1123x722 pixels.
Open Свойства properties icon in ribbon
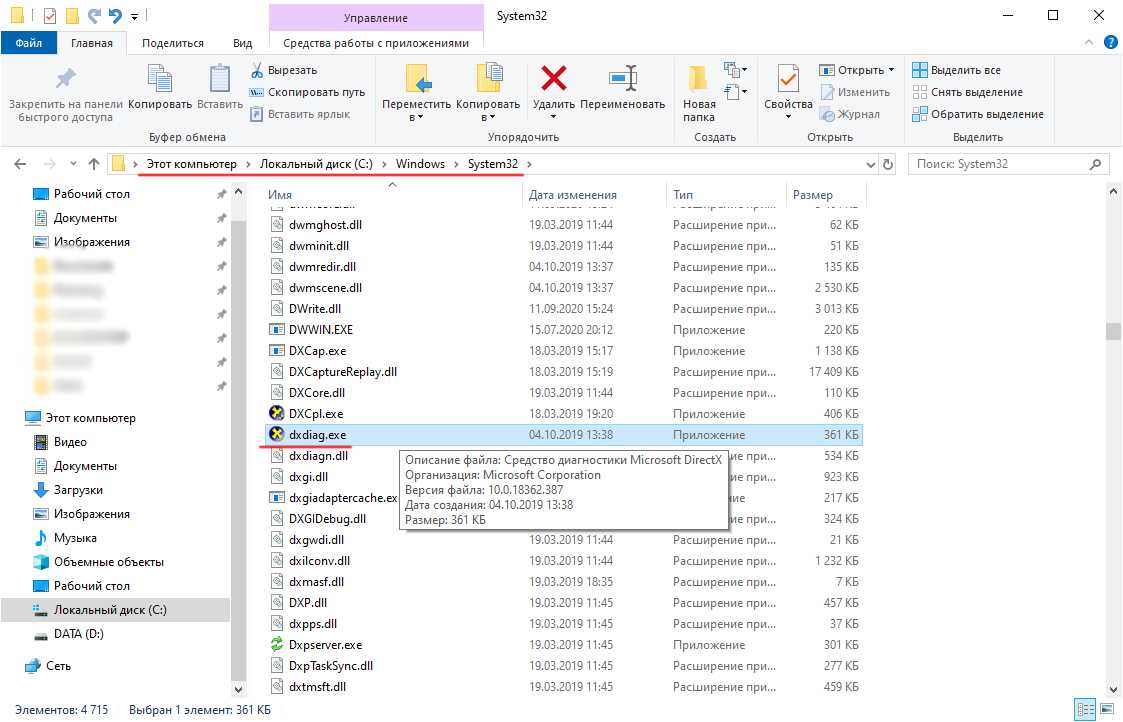788,79
